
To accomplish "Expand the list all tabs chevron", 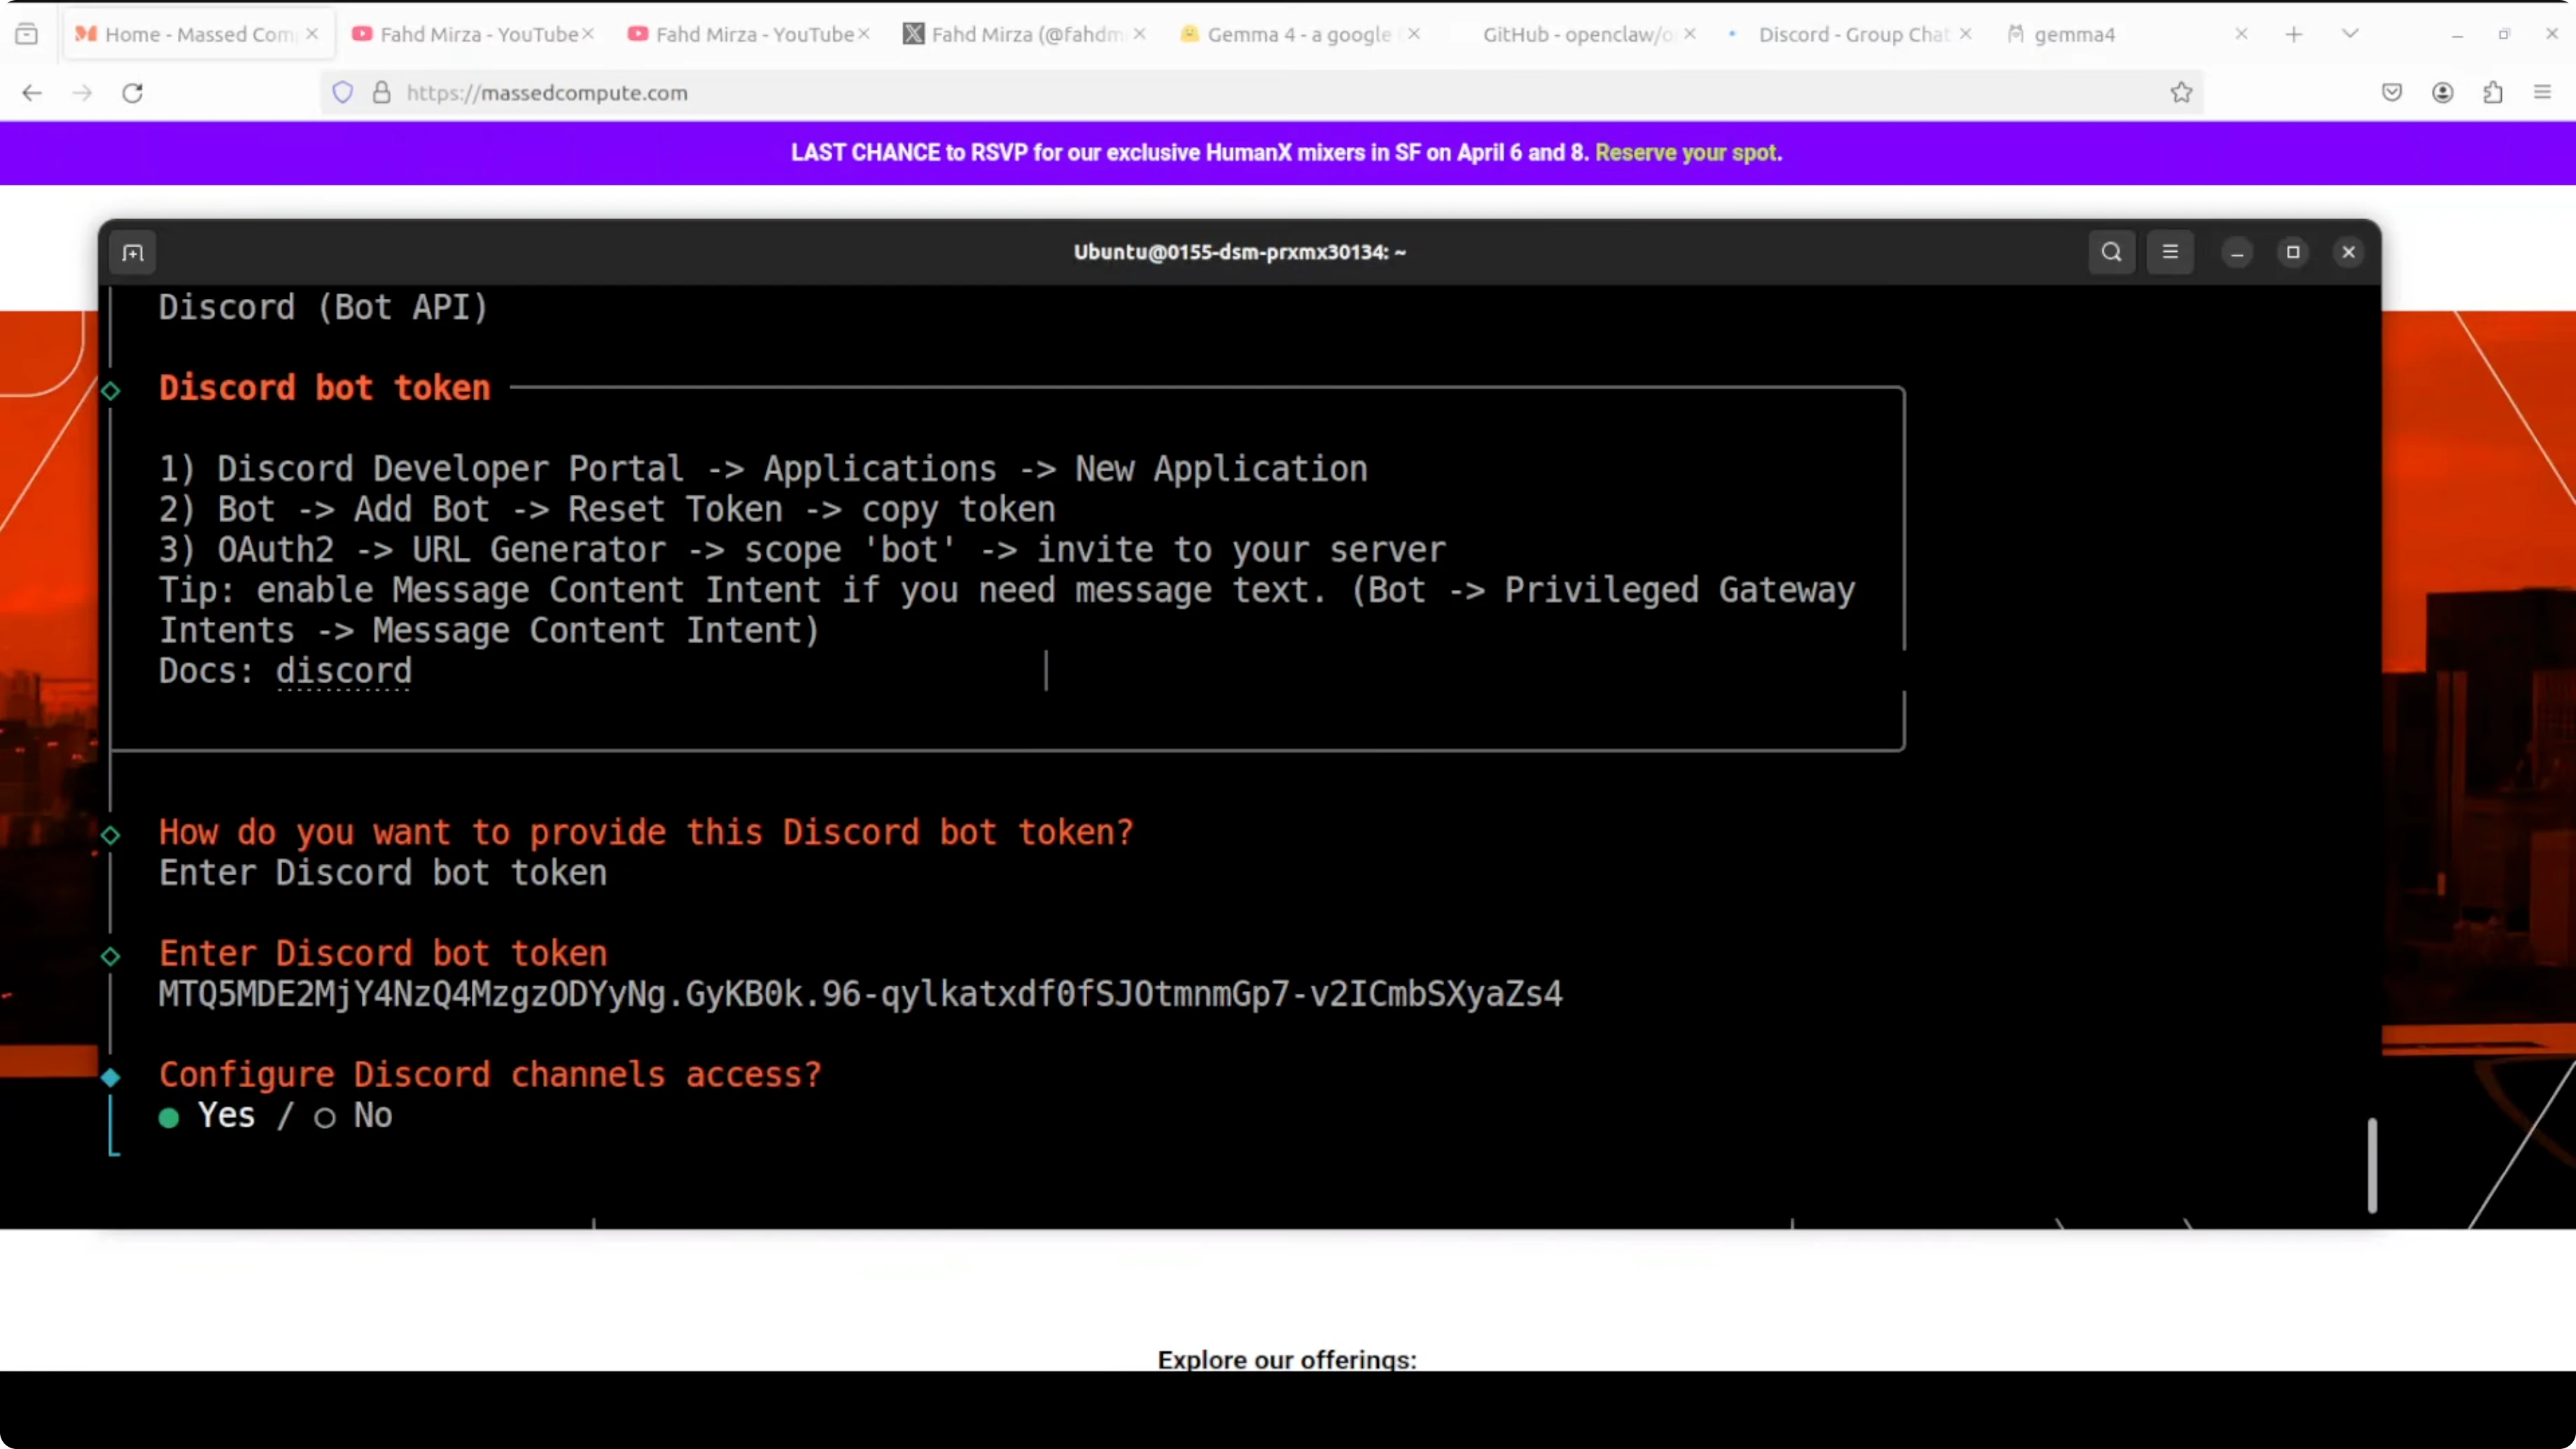I will coord(2350,34).
